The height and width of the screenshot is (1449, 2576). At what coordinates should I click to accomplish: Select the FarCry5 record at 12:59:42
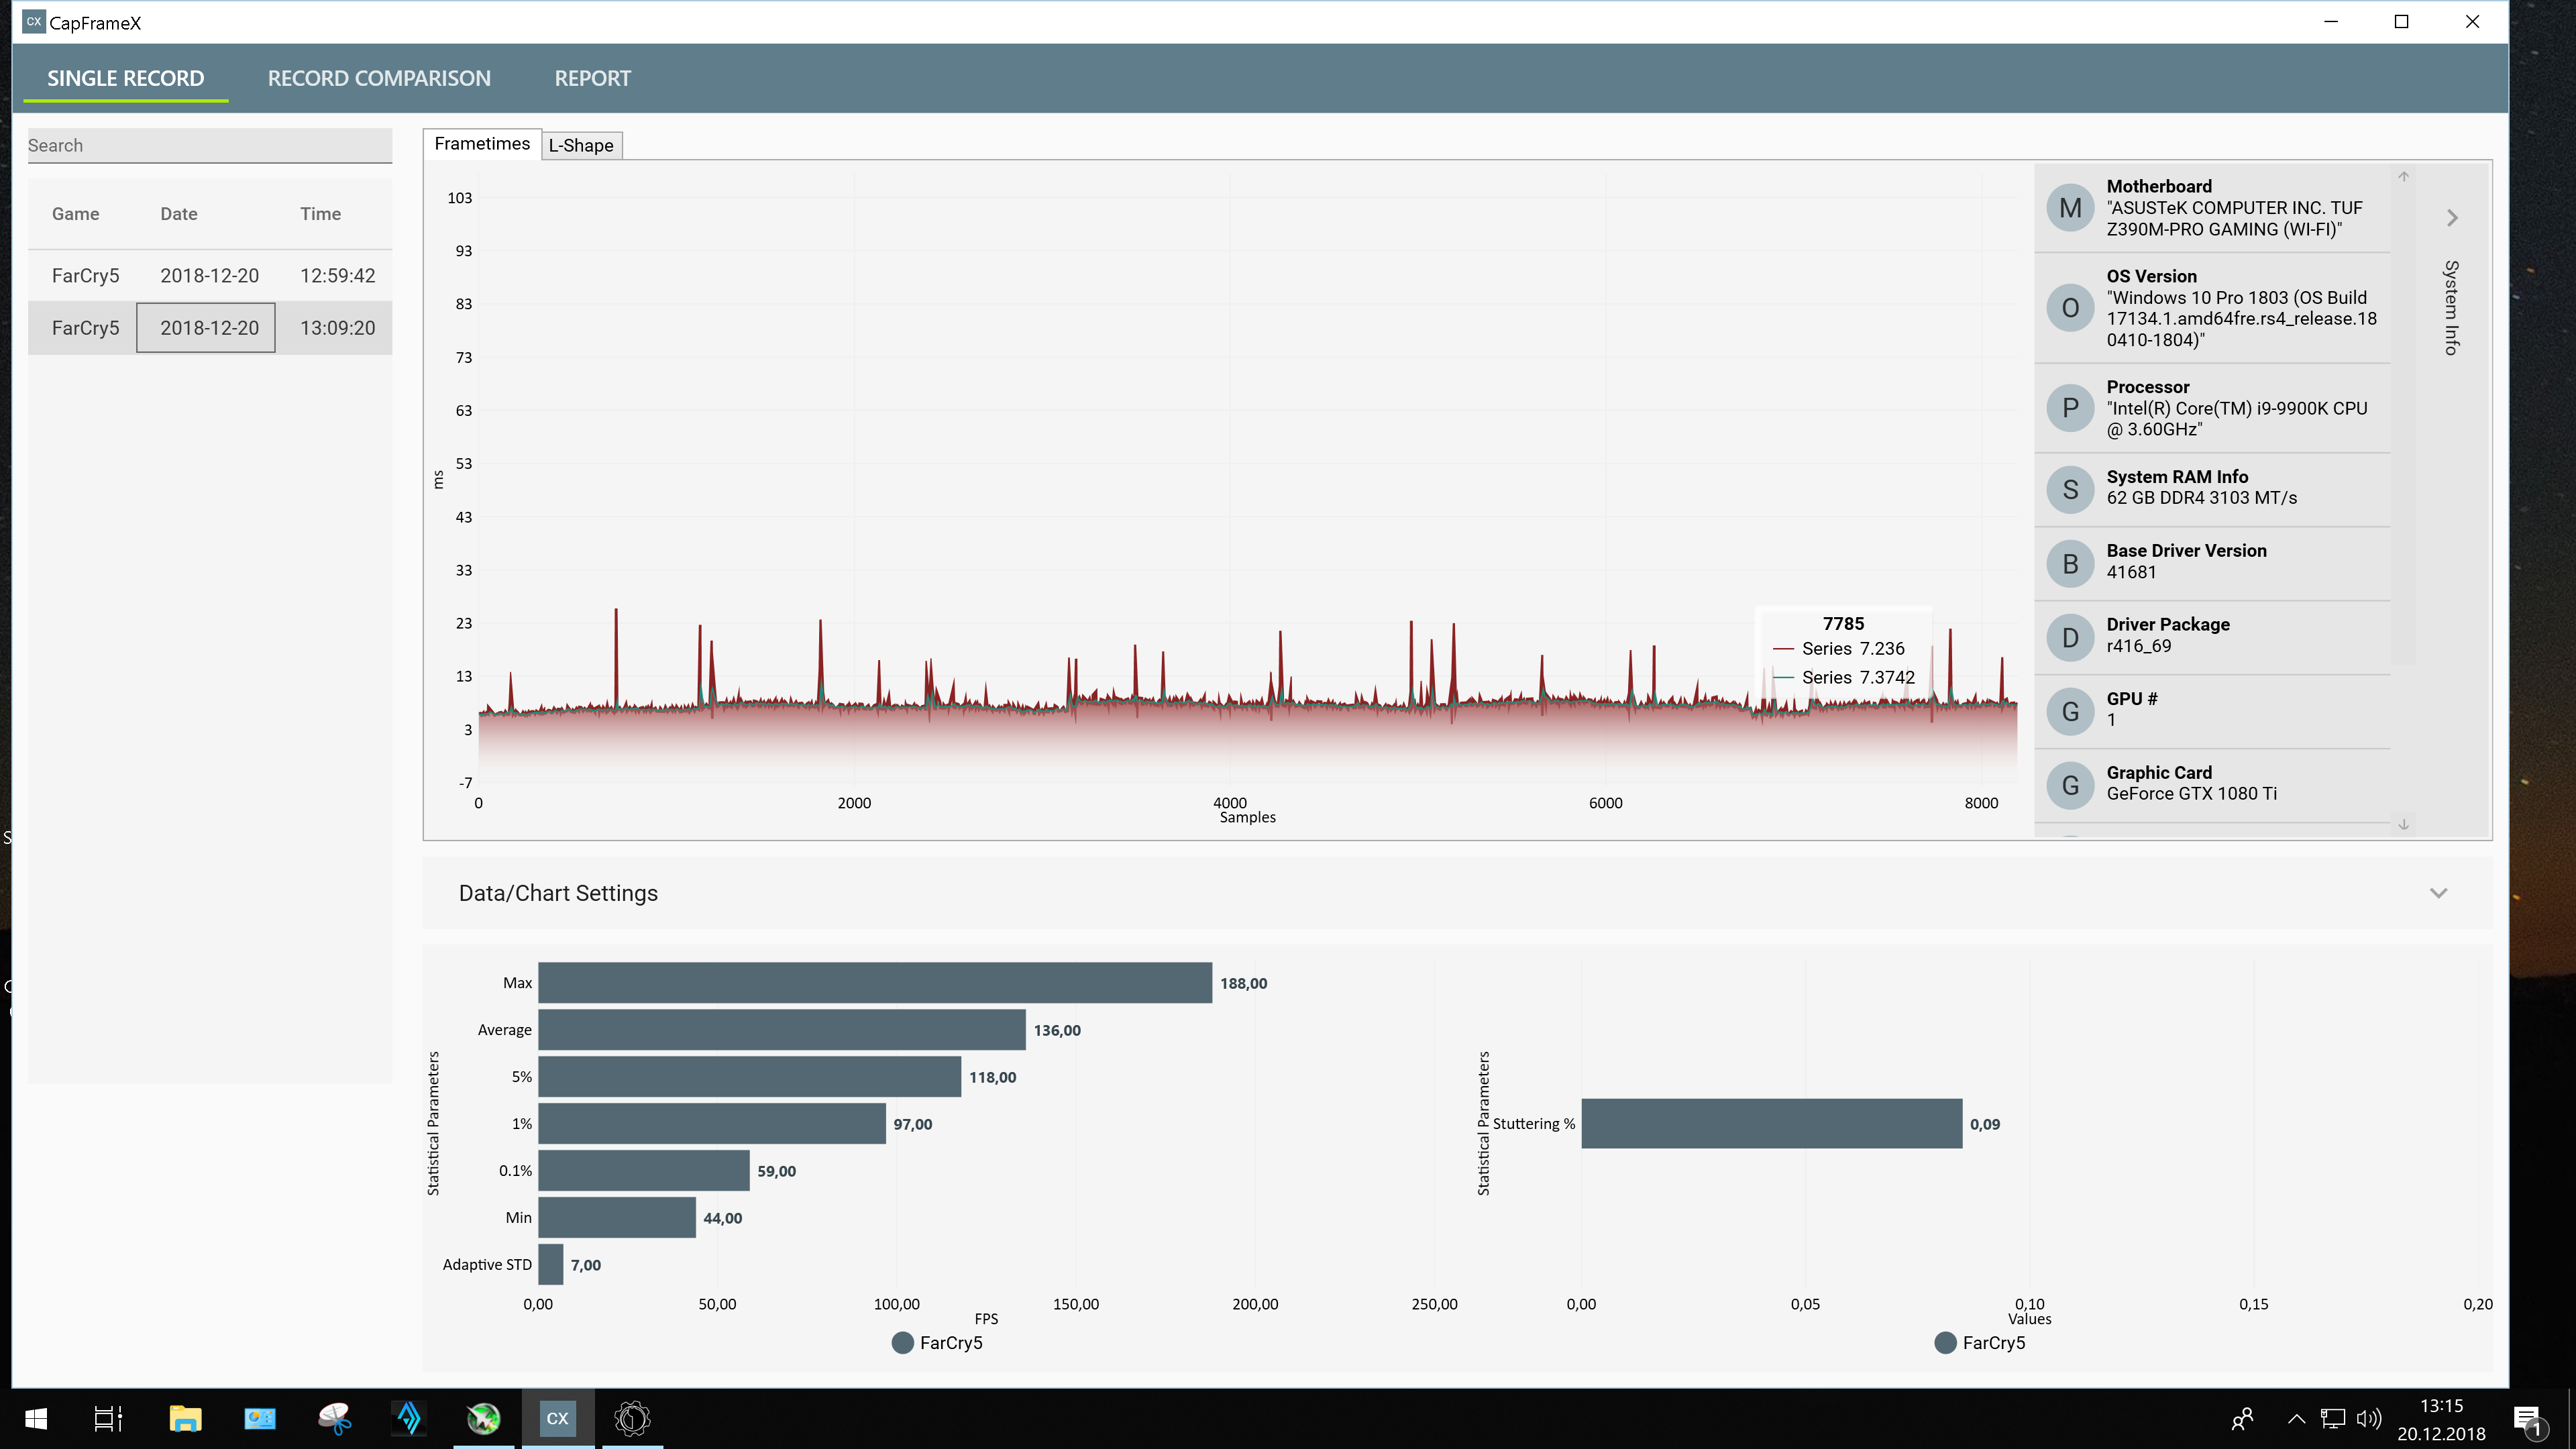coord(210,275)
